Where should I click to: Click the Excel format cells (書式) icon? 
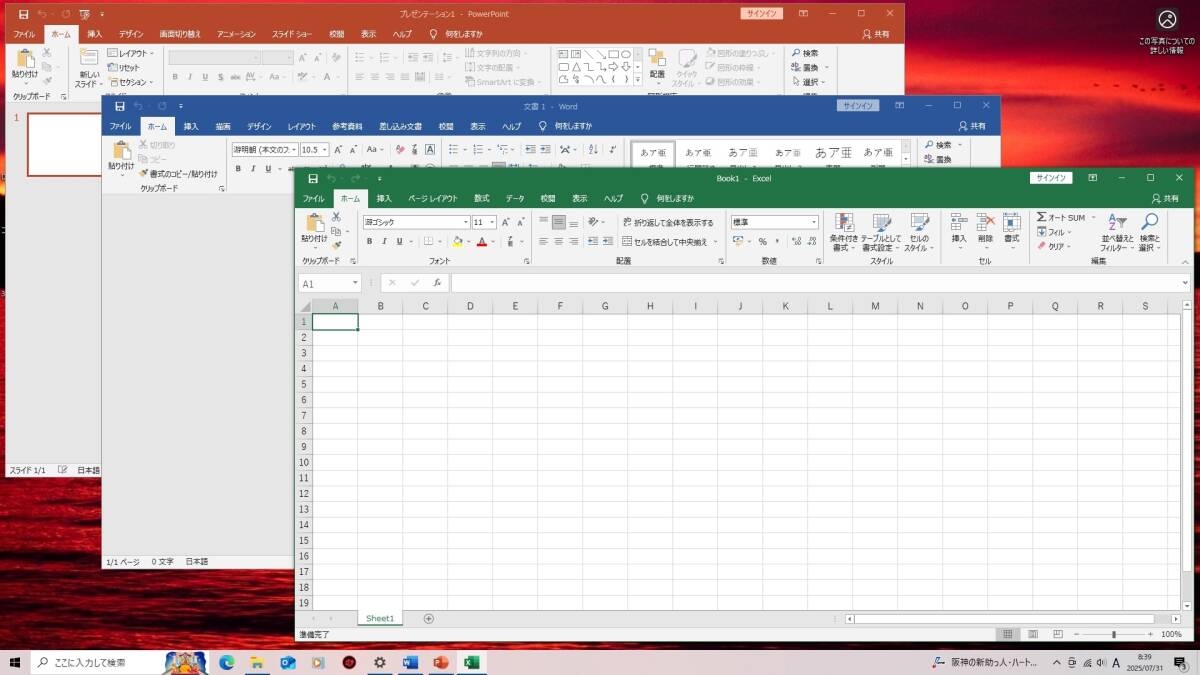pyautogui.click(x=1011, y=223)
